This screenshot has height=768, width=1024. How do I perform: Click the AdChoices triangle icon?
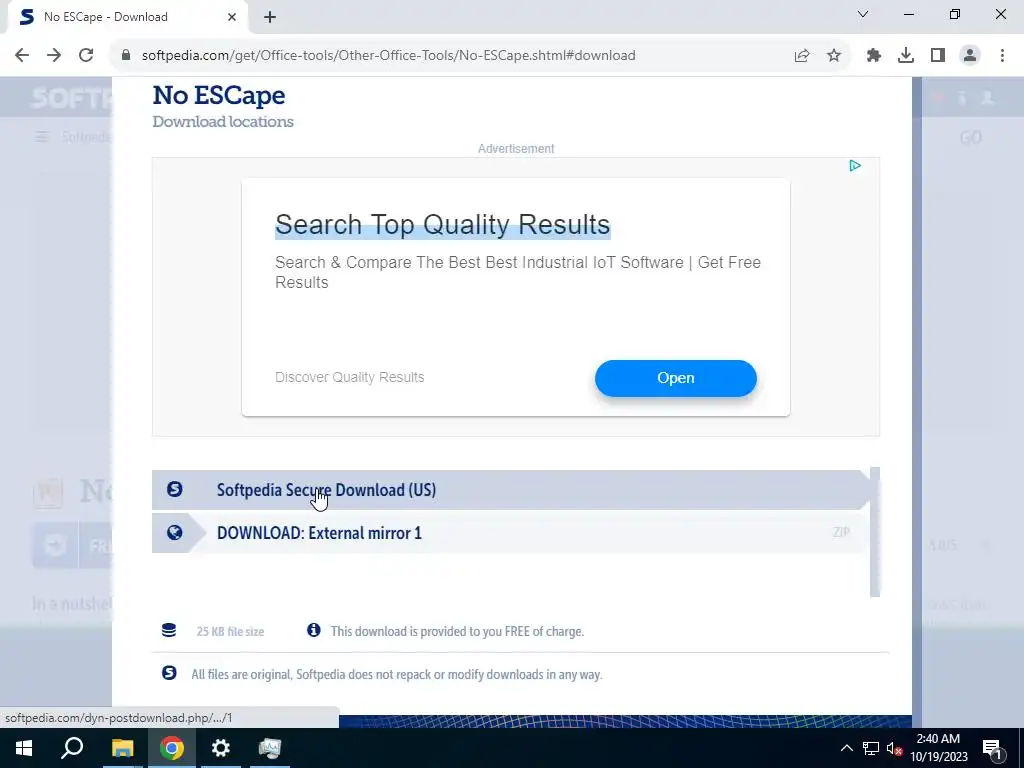[855, 166]
